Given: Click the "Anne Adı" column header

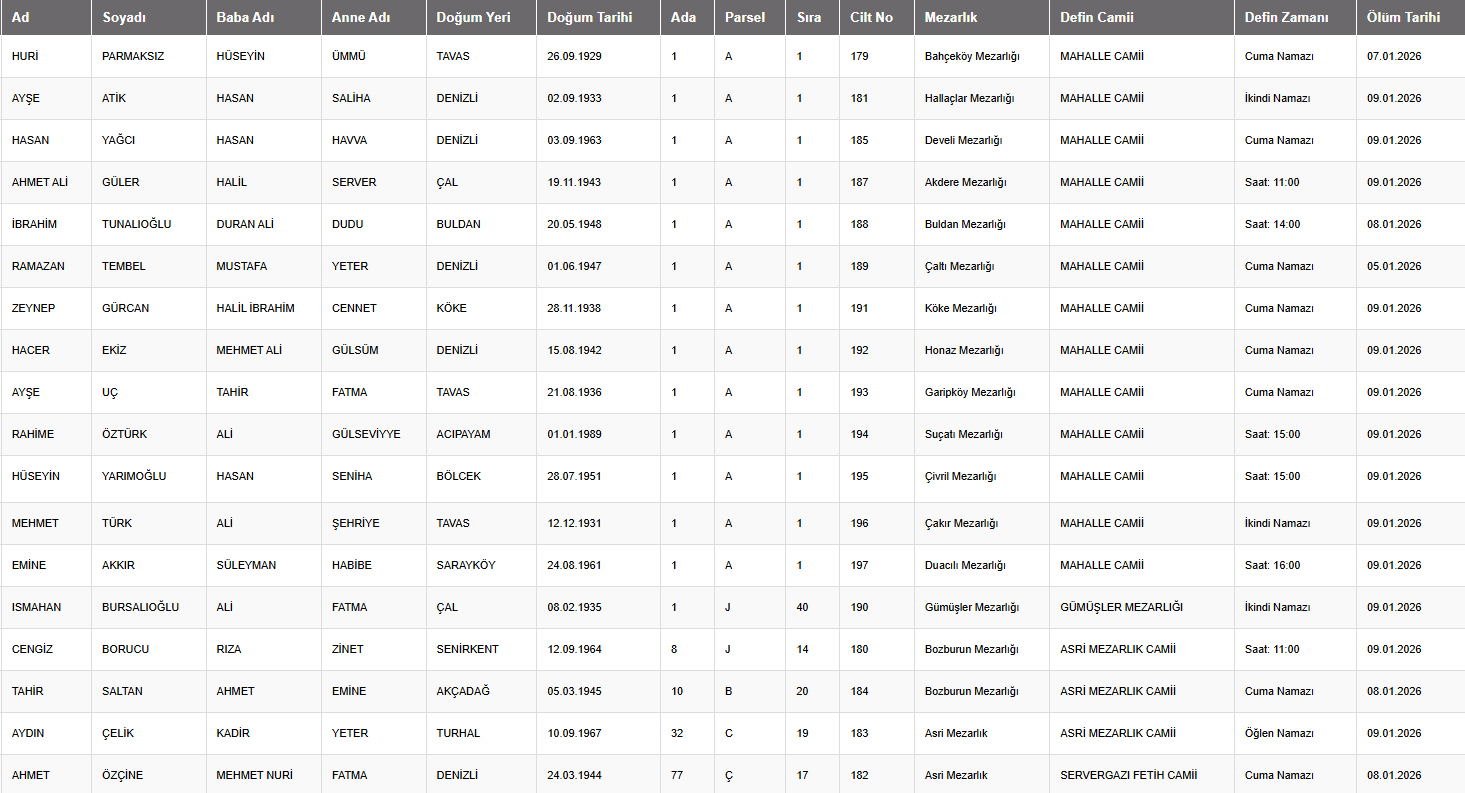Looking at the screenshot, I should click(x=361, y=17).
